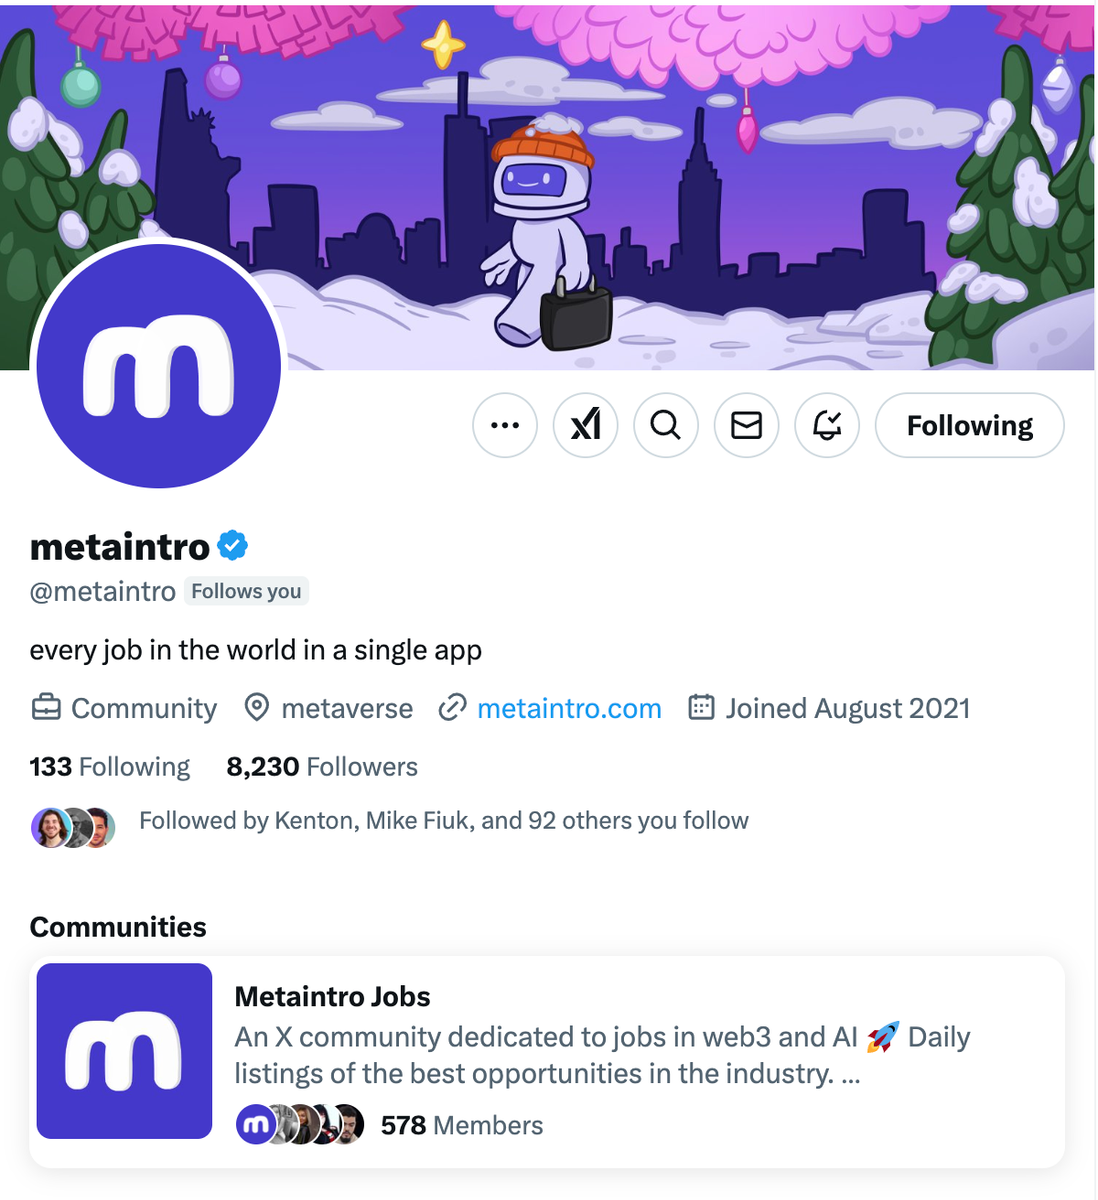View the 133 Following list
1098x1200 pixels.
109,766
